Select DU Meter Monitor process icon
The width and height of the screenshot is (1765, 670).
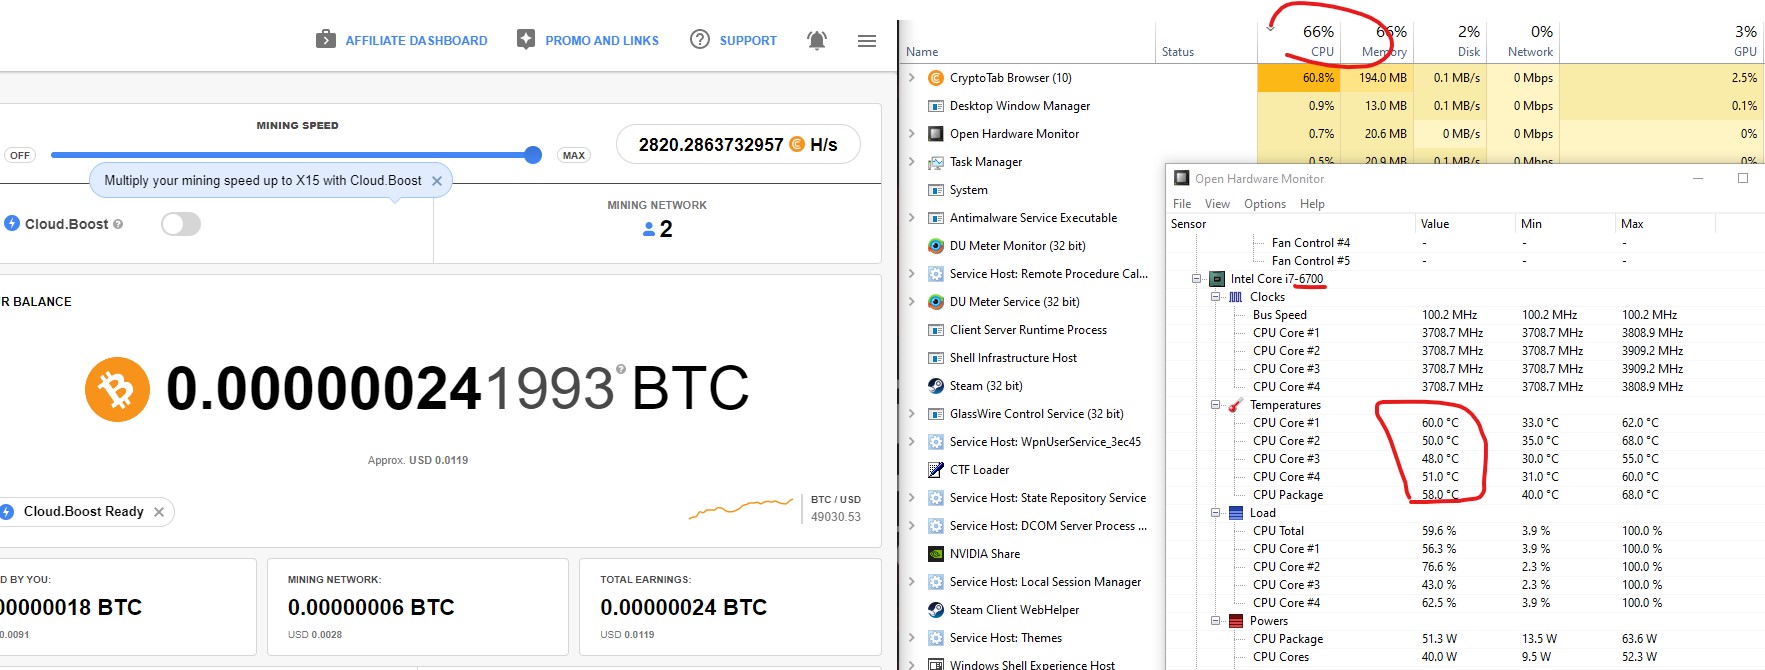click(x=936, y=246)
